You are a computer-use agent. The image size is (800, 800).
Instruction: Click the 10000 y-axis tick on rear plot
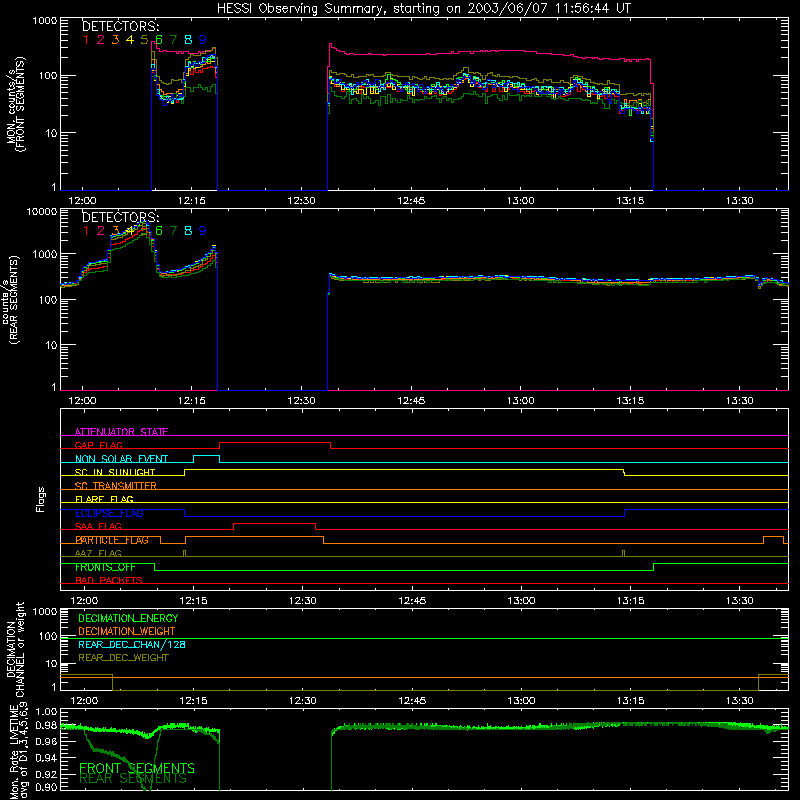pyautogui.click(x=42, y=211)
